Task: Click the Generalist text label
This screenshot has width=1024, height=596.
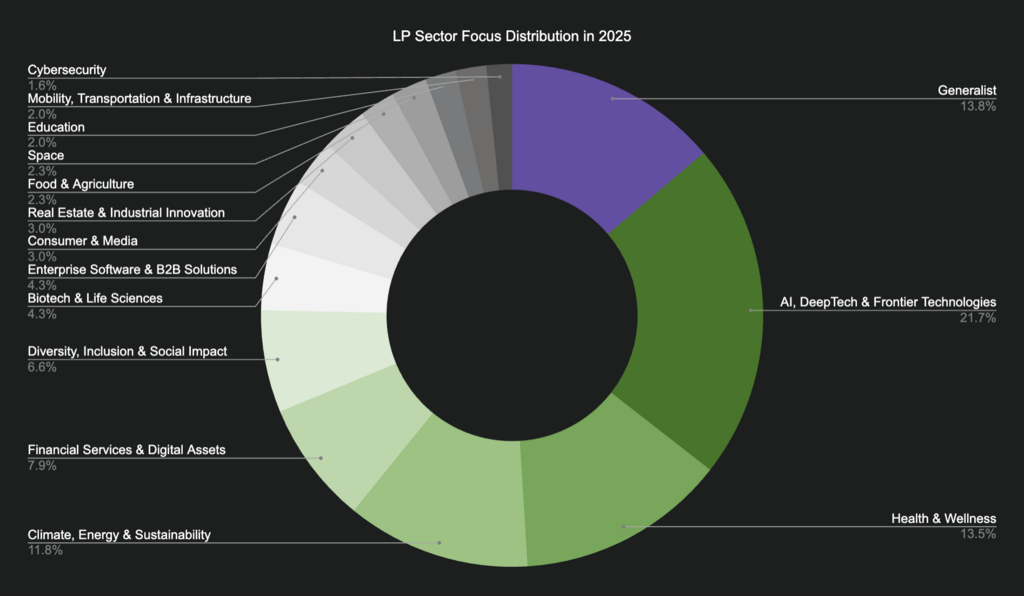Action: 966,91
